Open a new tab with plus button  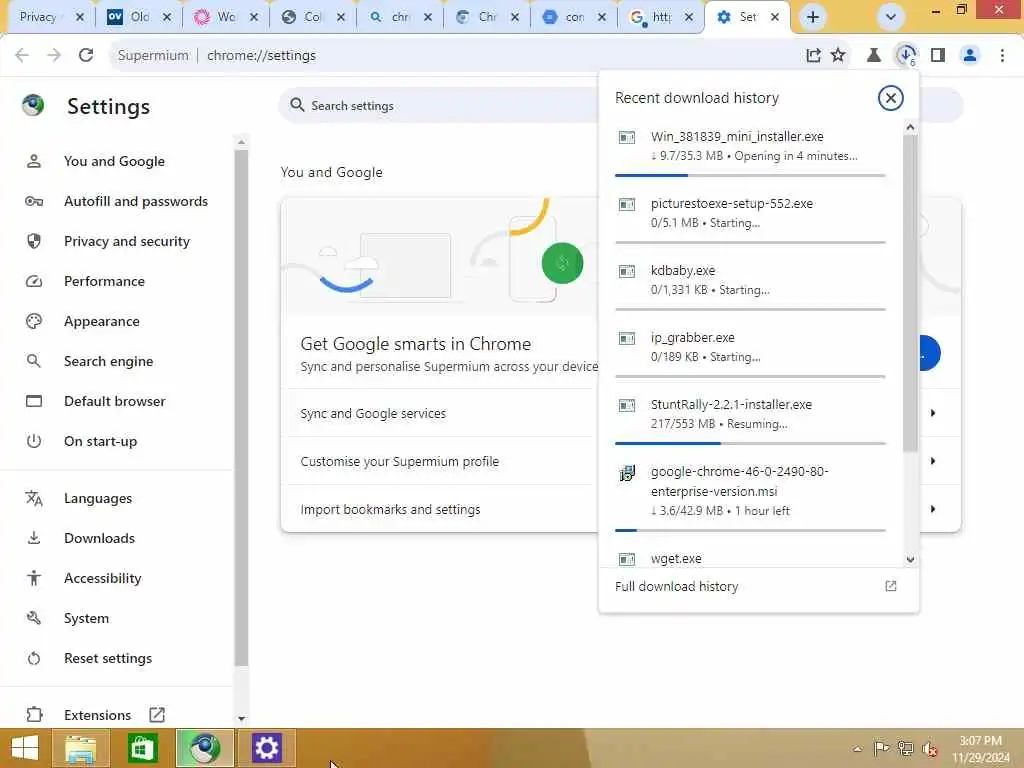(812, 17)
